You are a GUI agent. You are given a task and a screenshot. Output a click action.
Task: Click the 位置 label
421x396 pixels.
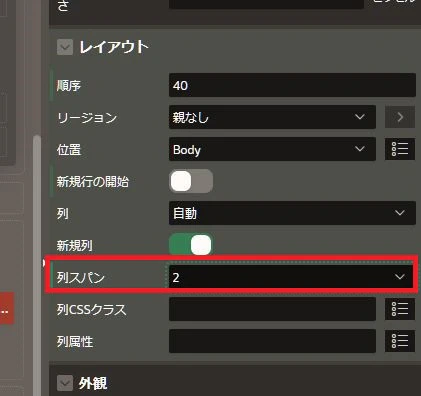(69, 149)
